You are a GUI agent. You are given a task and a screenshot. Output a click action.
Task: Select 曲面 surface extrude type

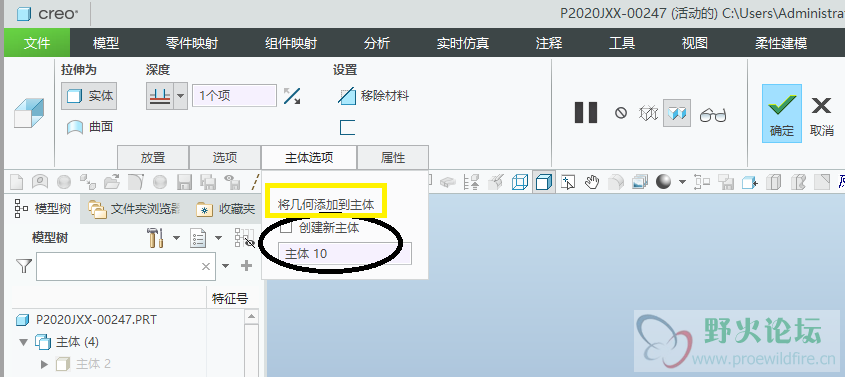point(90,127)
